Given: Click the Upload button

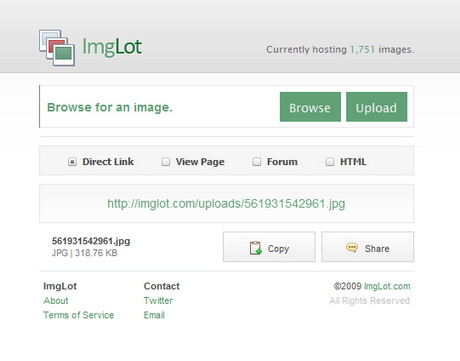Looking at the screenshot, I should pyautogui.click(x=377, y=107).
